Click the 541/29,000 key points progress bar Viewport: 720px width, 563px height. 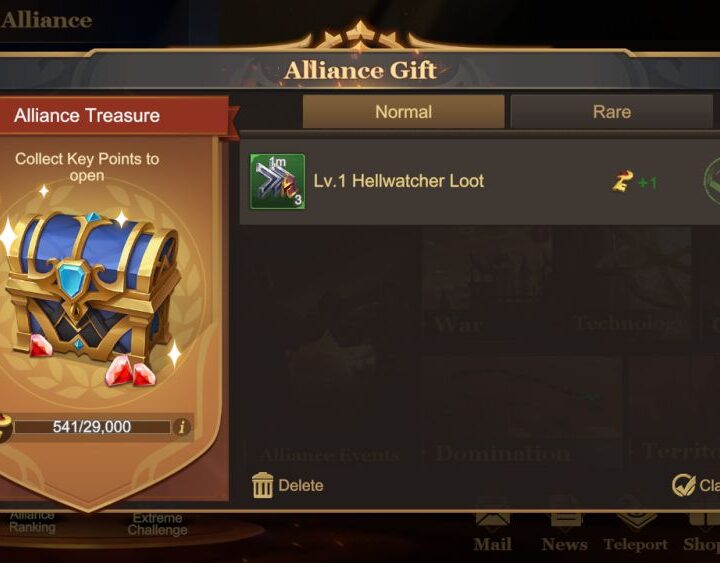(x=92, y=427)
